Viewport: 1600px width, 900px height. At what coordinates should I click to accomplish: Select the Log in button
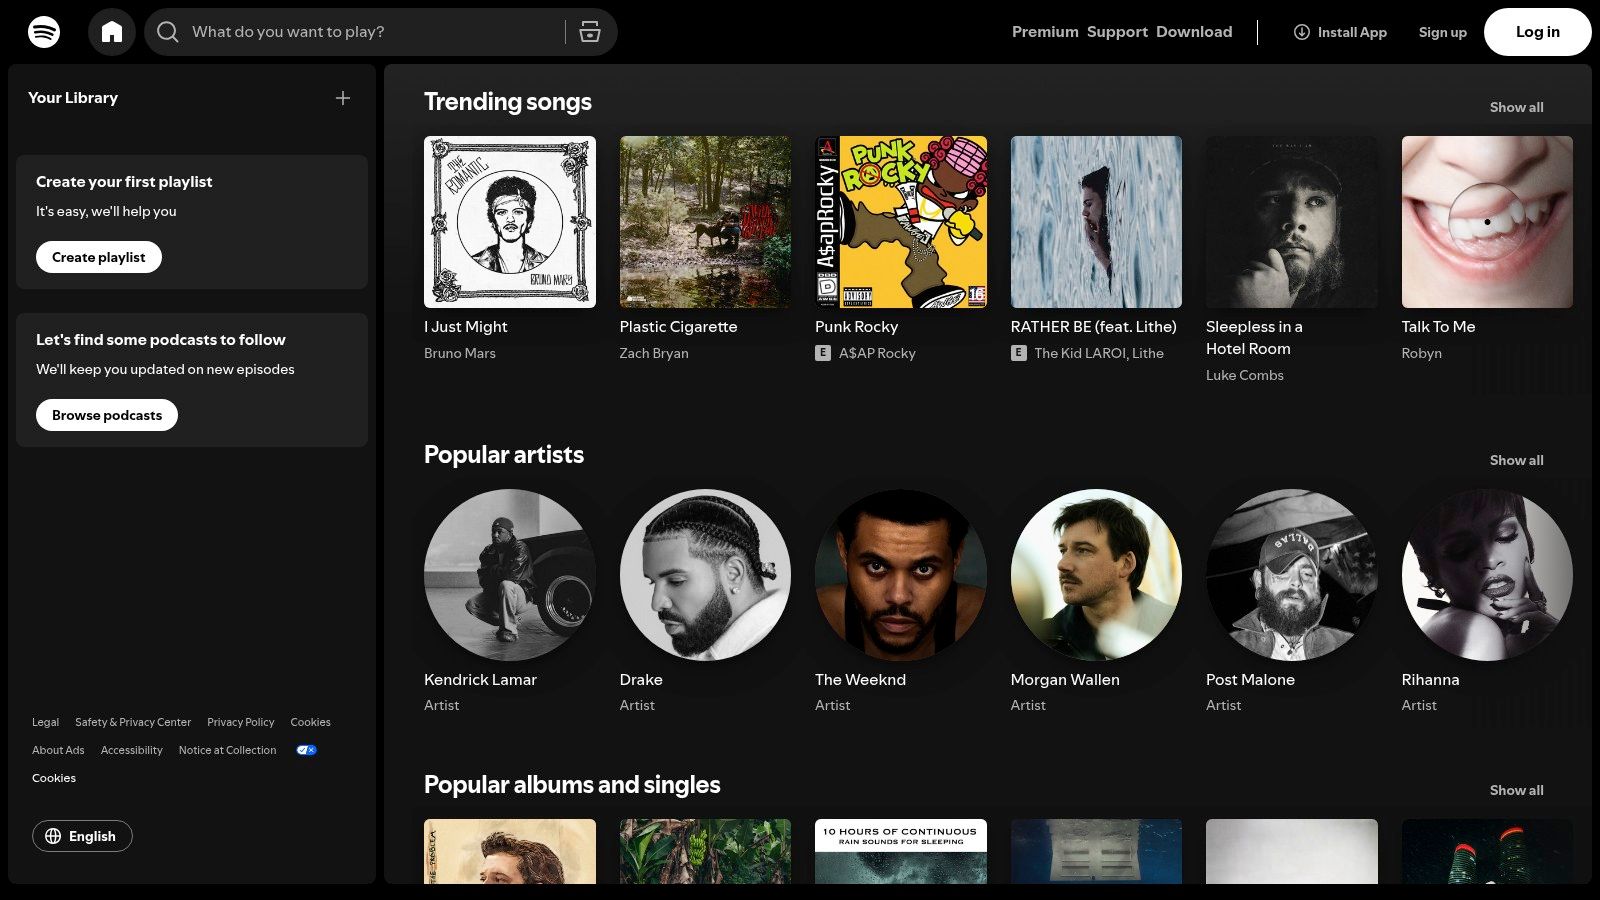tap(1537, 31)
